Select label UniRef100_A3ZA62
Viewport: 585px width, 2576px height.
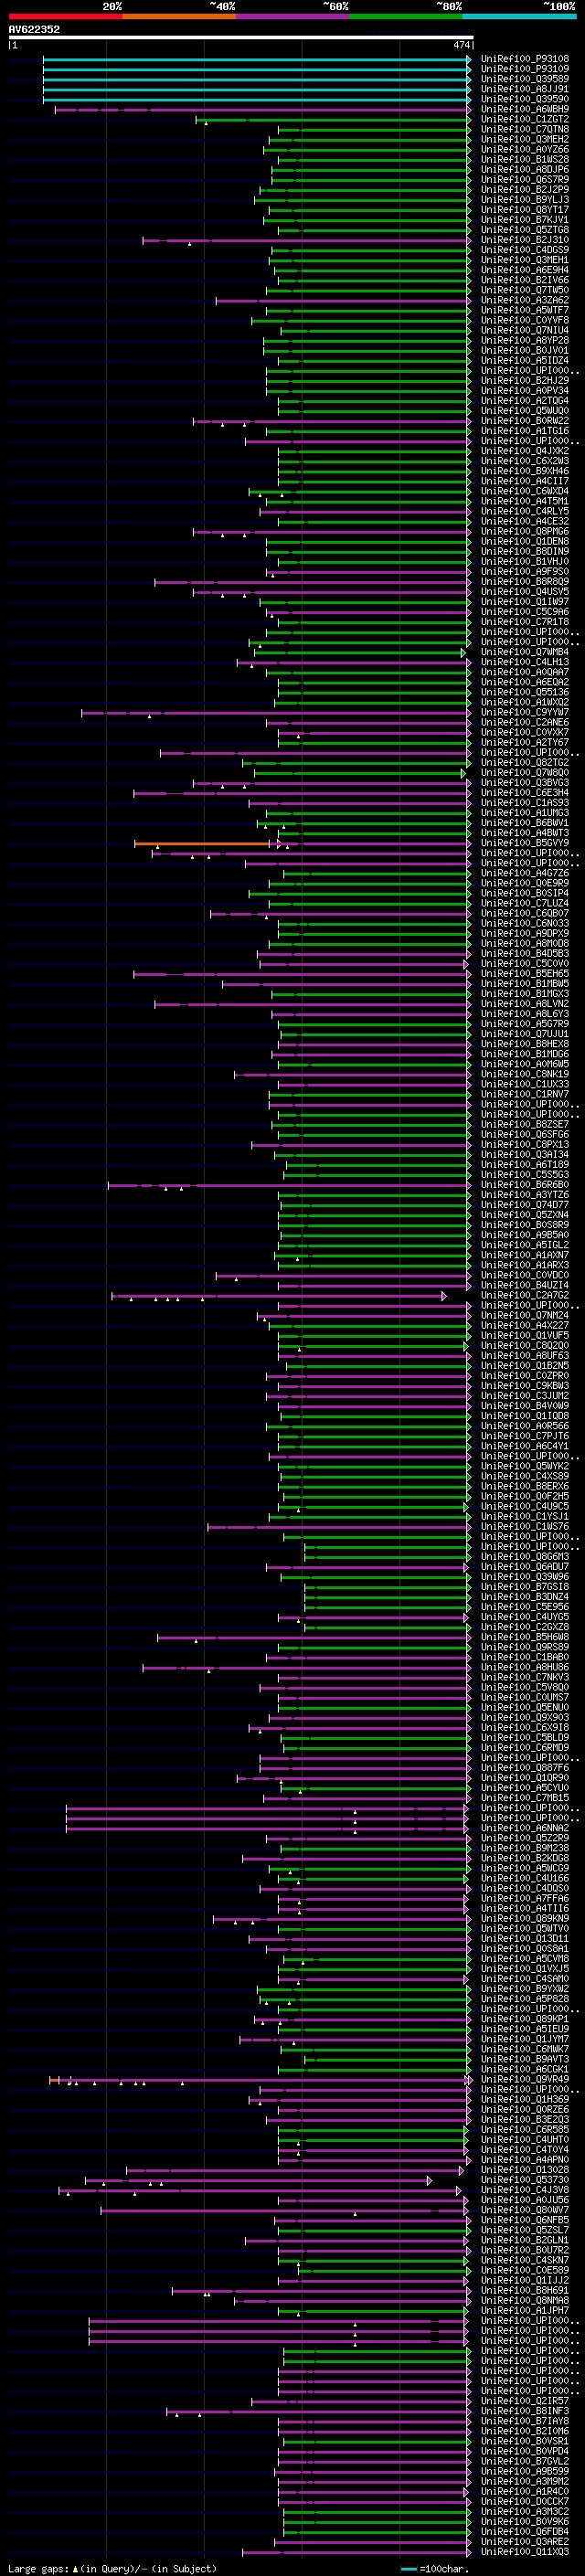coord(525,300)
